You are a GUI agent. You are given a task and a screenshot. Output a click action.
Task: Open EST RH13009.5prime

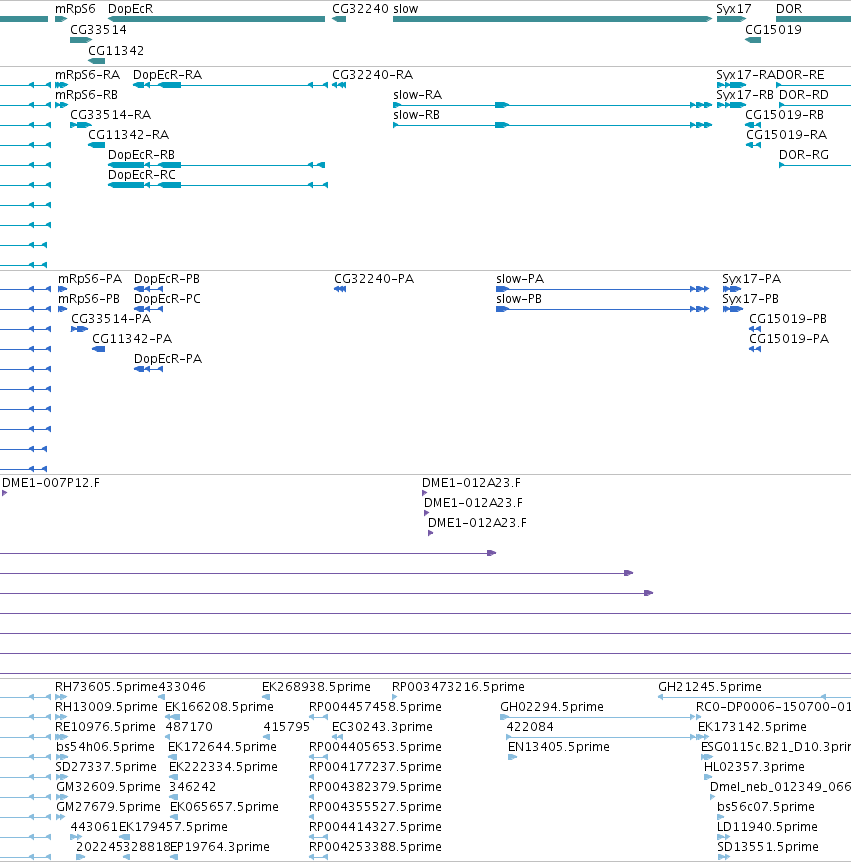[106, 707]
